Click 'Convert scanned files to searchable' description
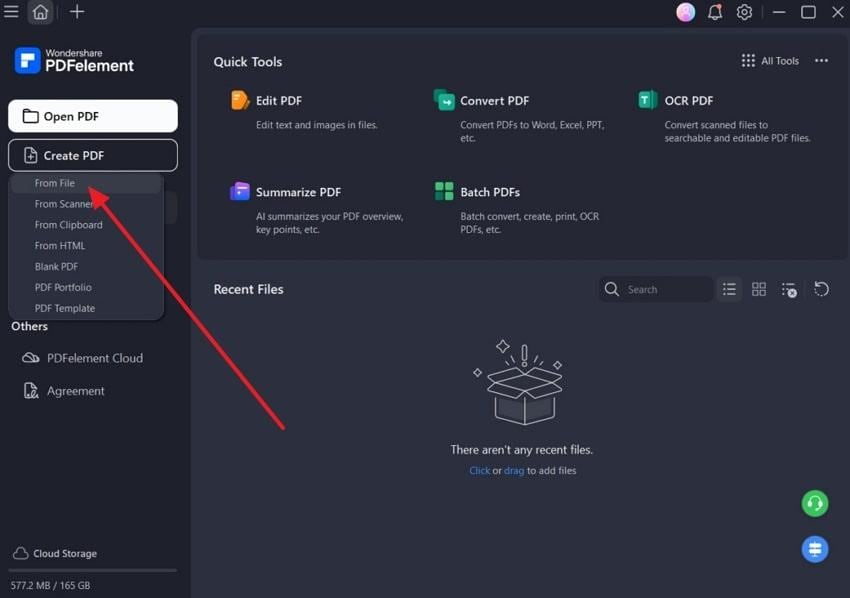Screen dimensions: 850x598 click(x=737, y=131)
